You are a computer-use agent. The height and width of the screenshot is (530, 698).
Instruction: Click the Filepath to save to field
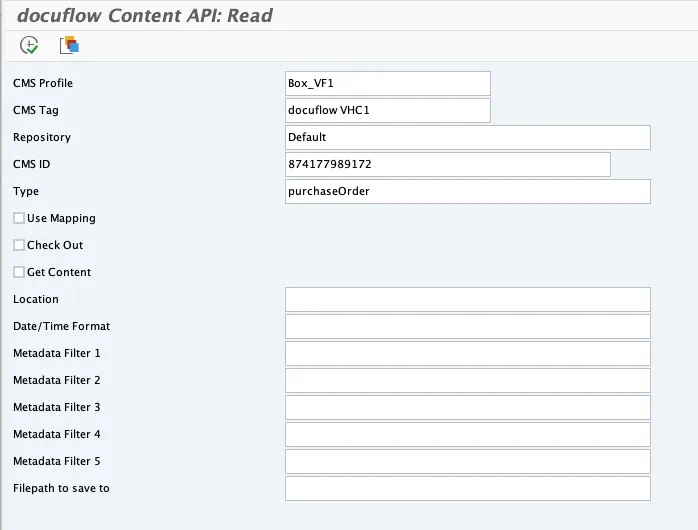(468, 489)
